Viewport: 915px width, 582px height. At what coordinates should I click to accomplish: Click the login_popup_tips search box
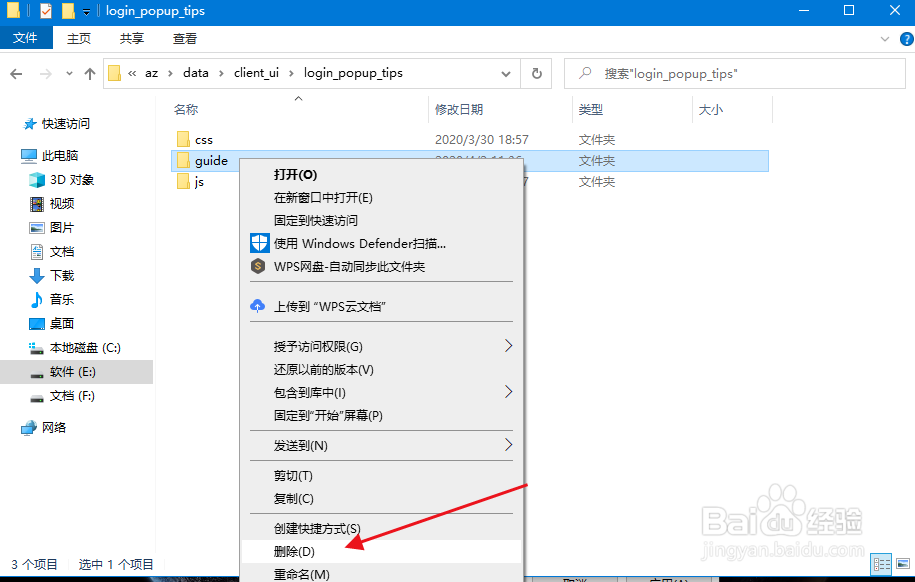(x=735, y=73)
